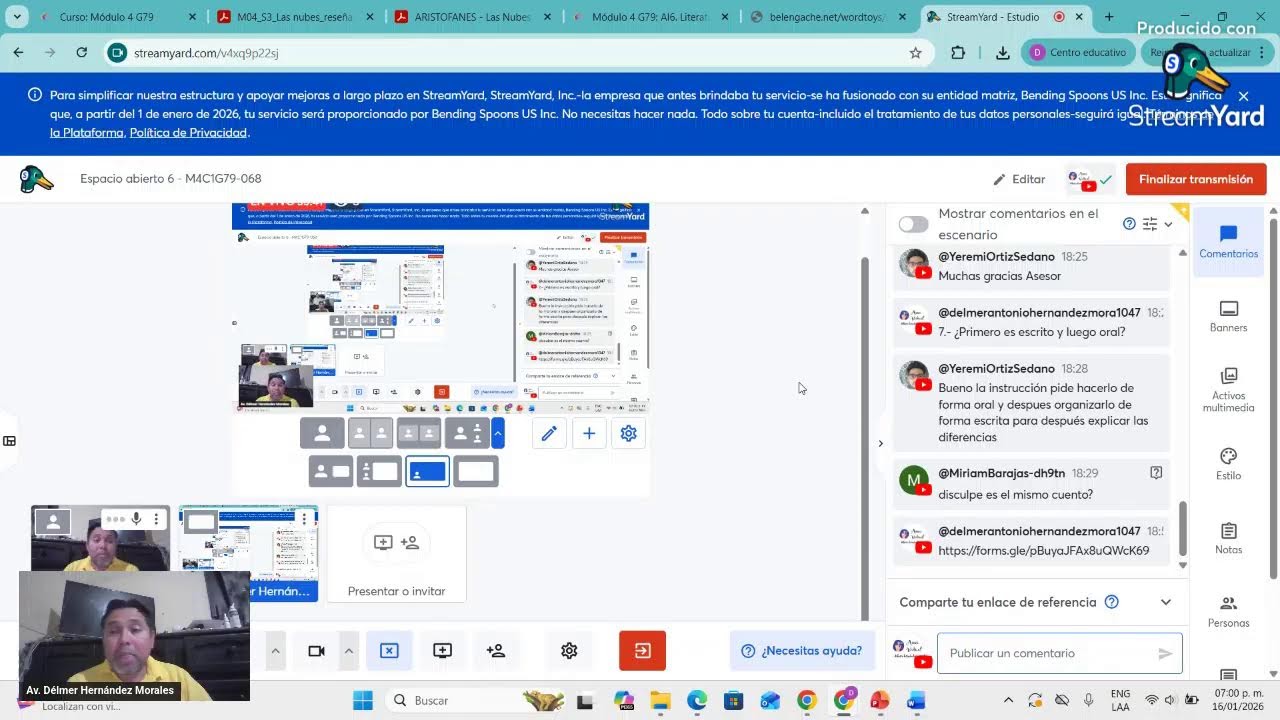Click the Editar broadcast button
This screenshot has height=720, width=1280.
(x=1019, y=179)
